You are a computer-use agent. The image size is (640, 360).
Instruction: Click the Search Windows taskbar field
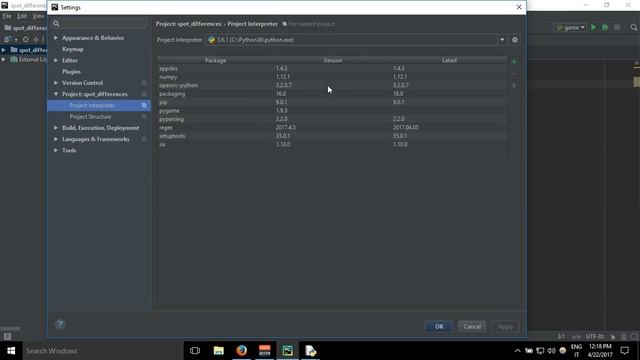(x=102, y=351)
